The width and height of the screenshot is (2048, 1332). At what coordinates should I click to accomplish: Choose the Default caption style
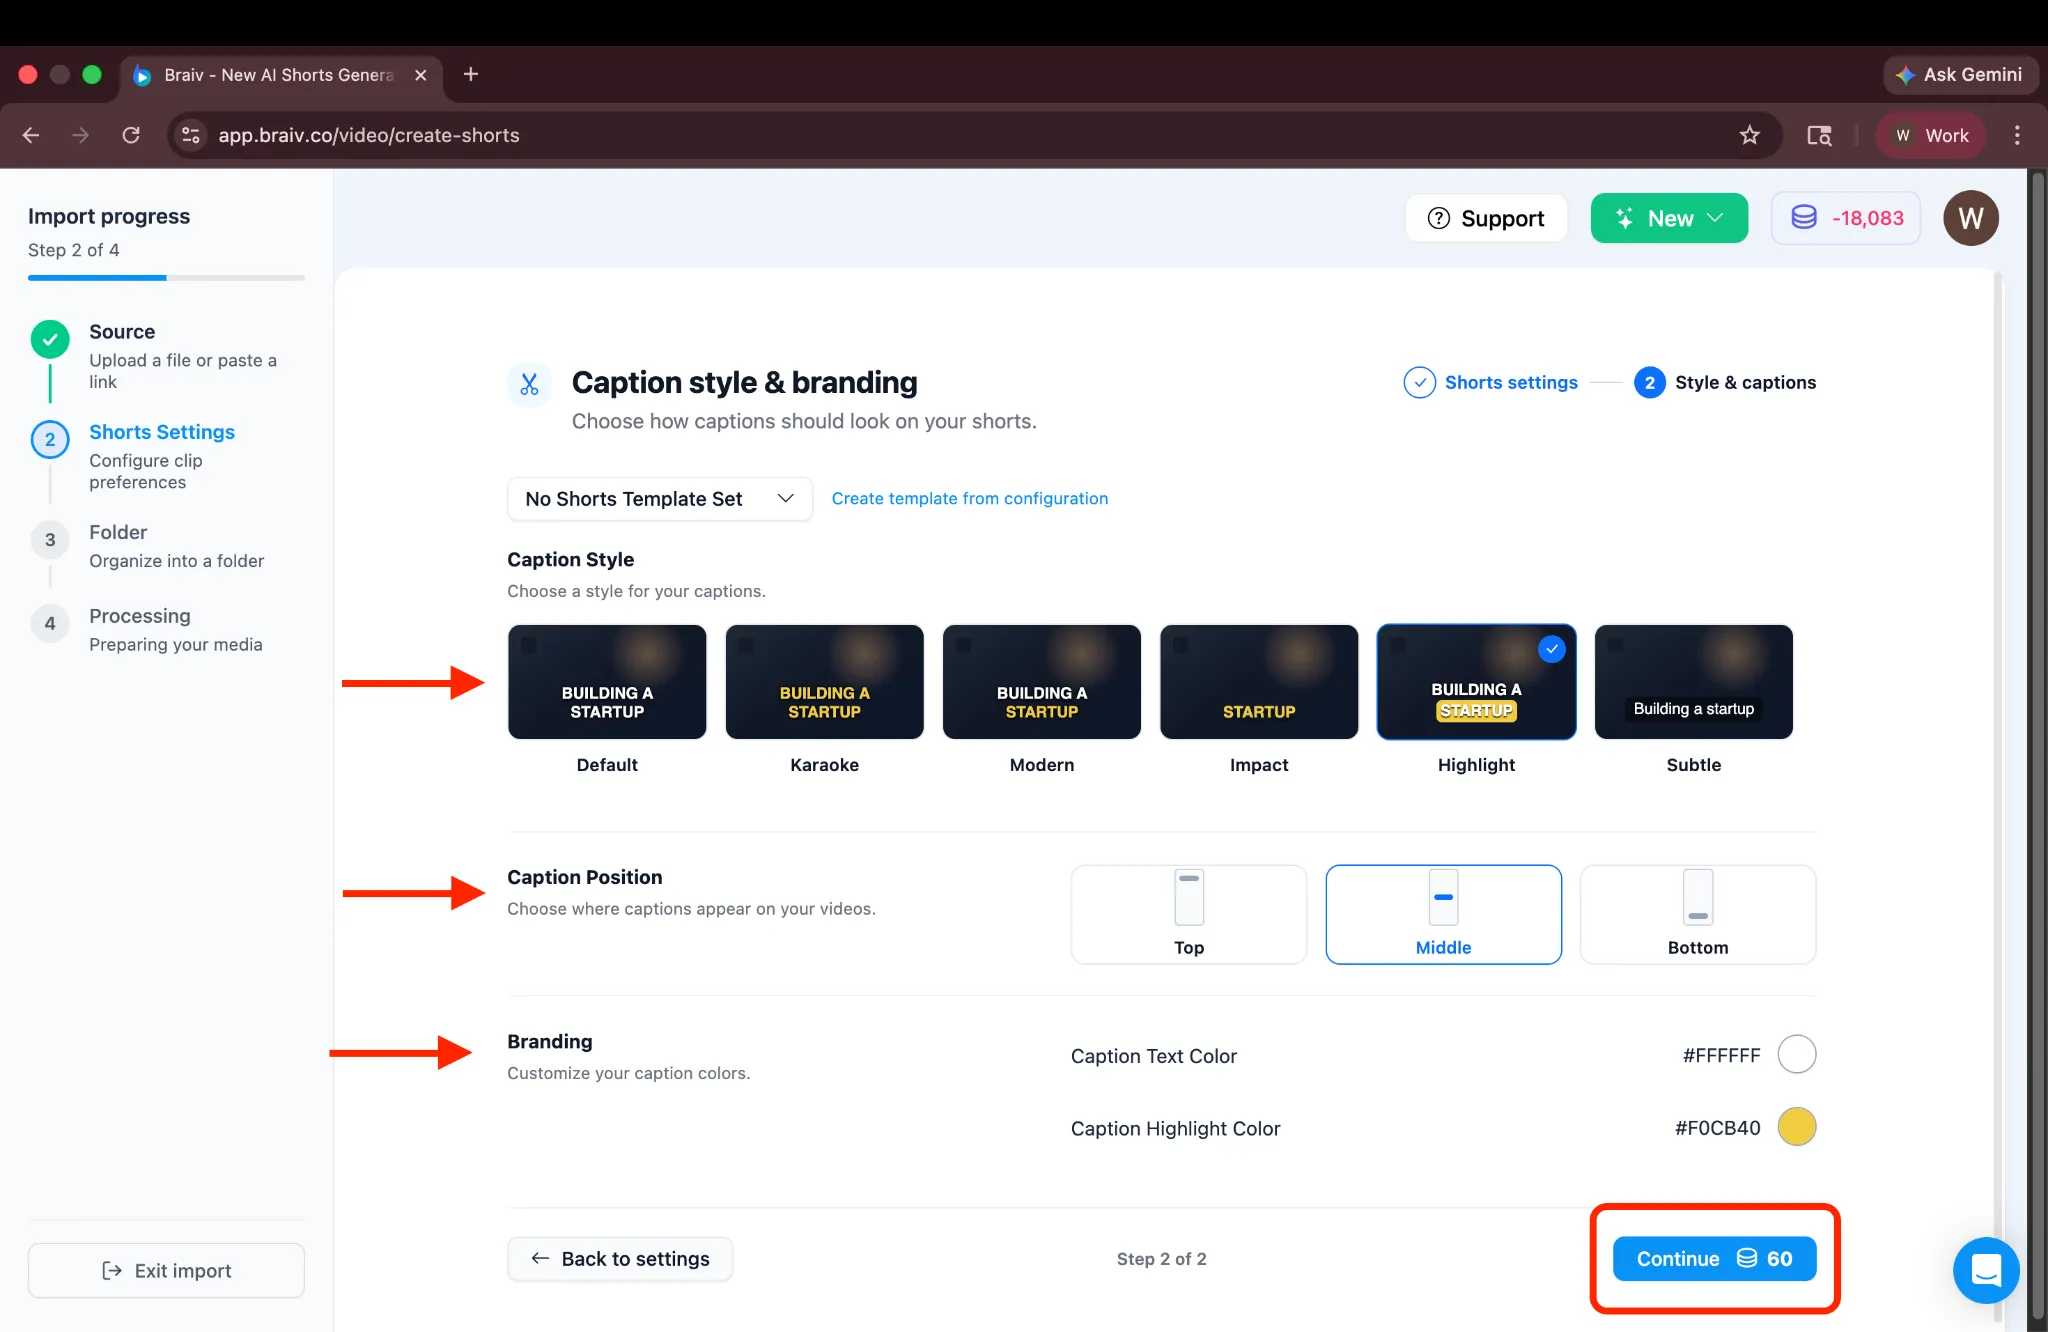coord(607,682)
